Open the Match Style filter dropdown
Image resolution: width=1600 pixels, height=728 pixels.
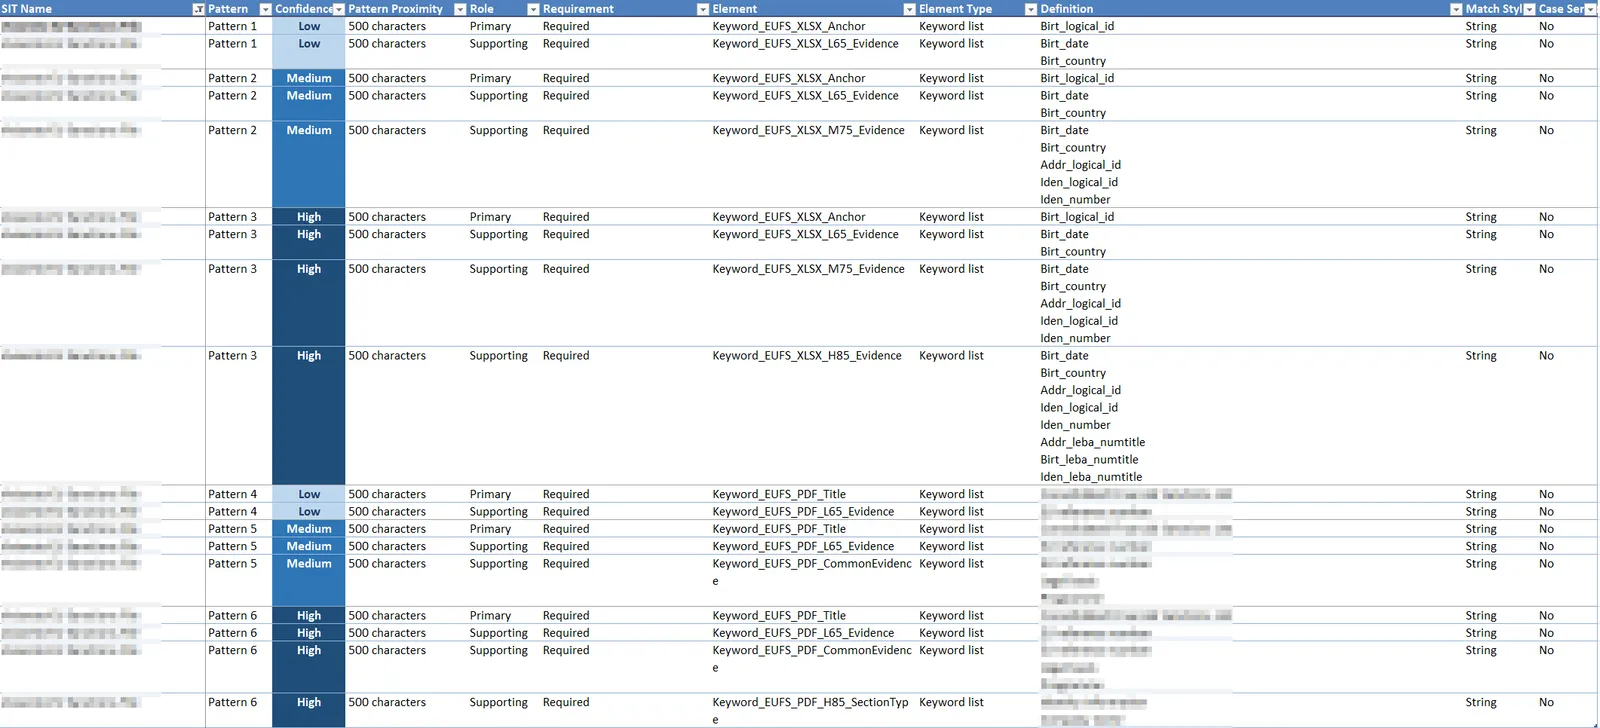pyautogui.click(x=1529, y=9)
